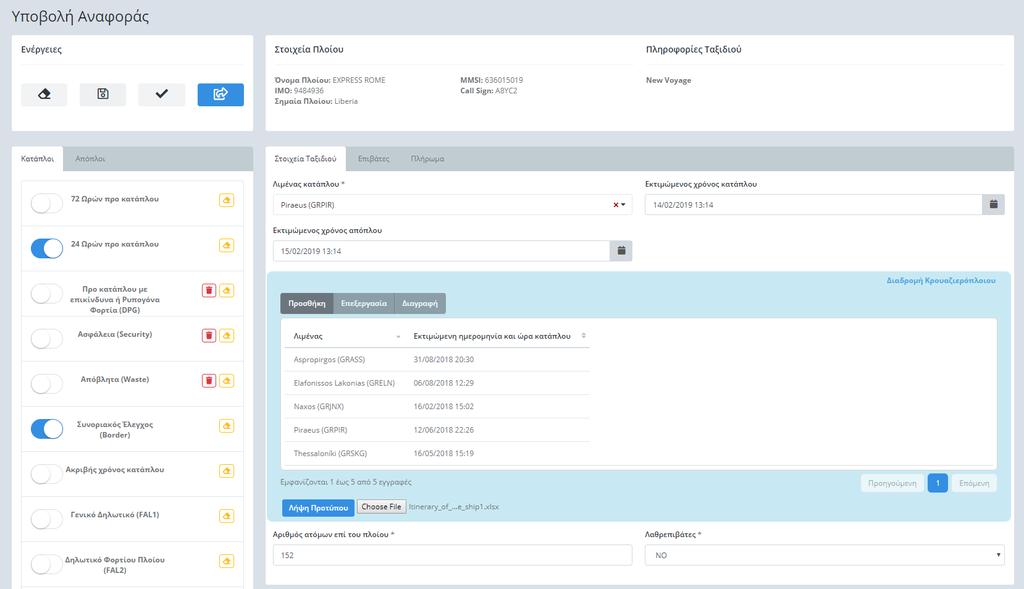Screen dimensions: 1024x589
Task: Enable Ακριβής χρόνος κατάπλου switch
Action: (47, 474)
